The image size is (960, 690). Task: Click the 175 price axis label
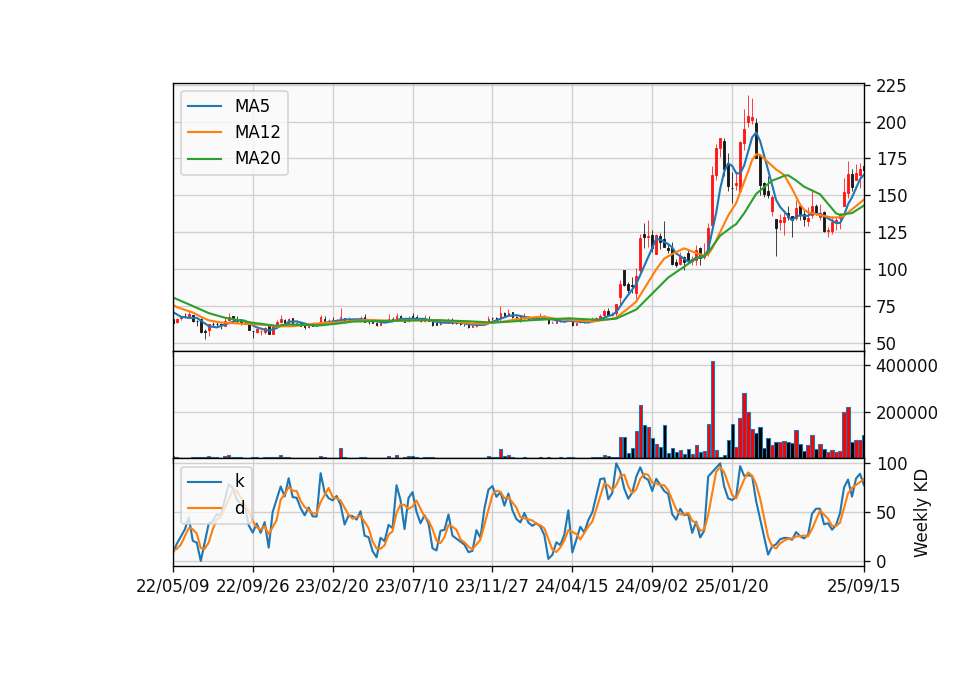891,159
